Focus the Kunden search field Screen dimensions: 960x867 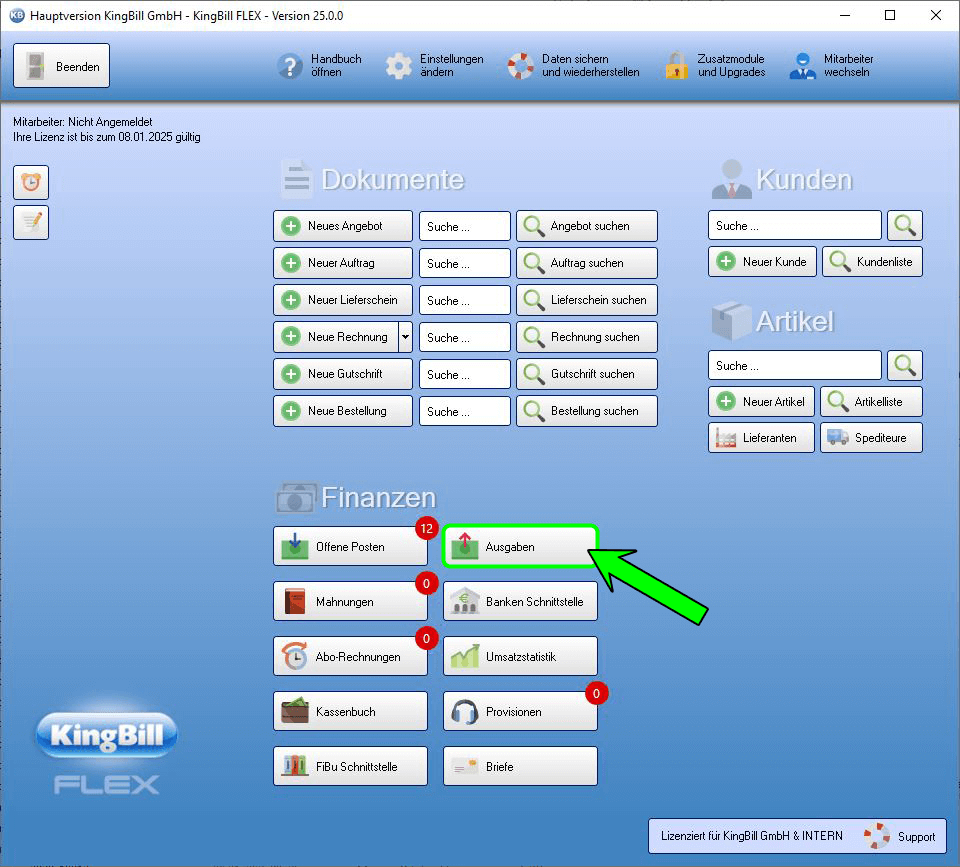click(795, 225)
